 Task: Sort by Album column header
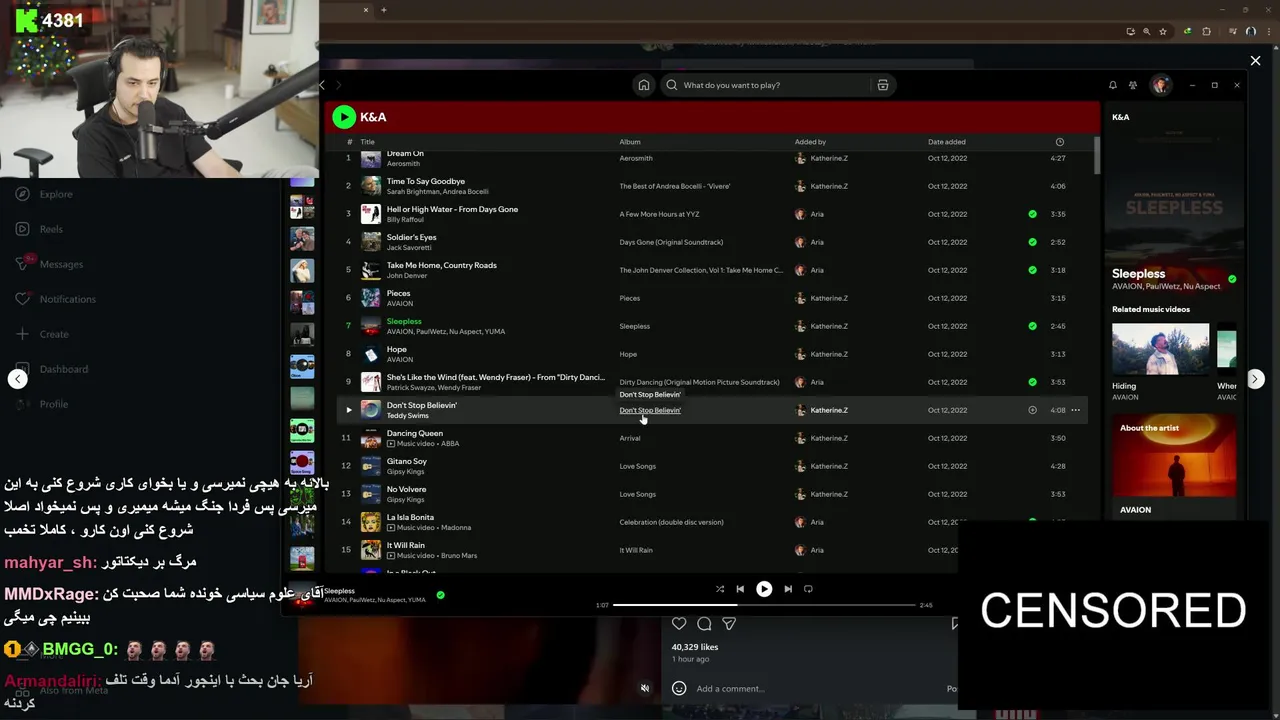click(x=630, y=142)
